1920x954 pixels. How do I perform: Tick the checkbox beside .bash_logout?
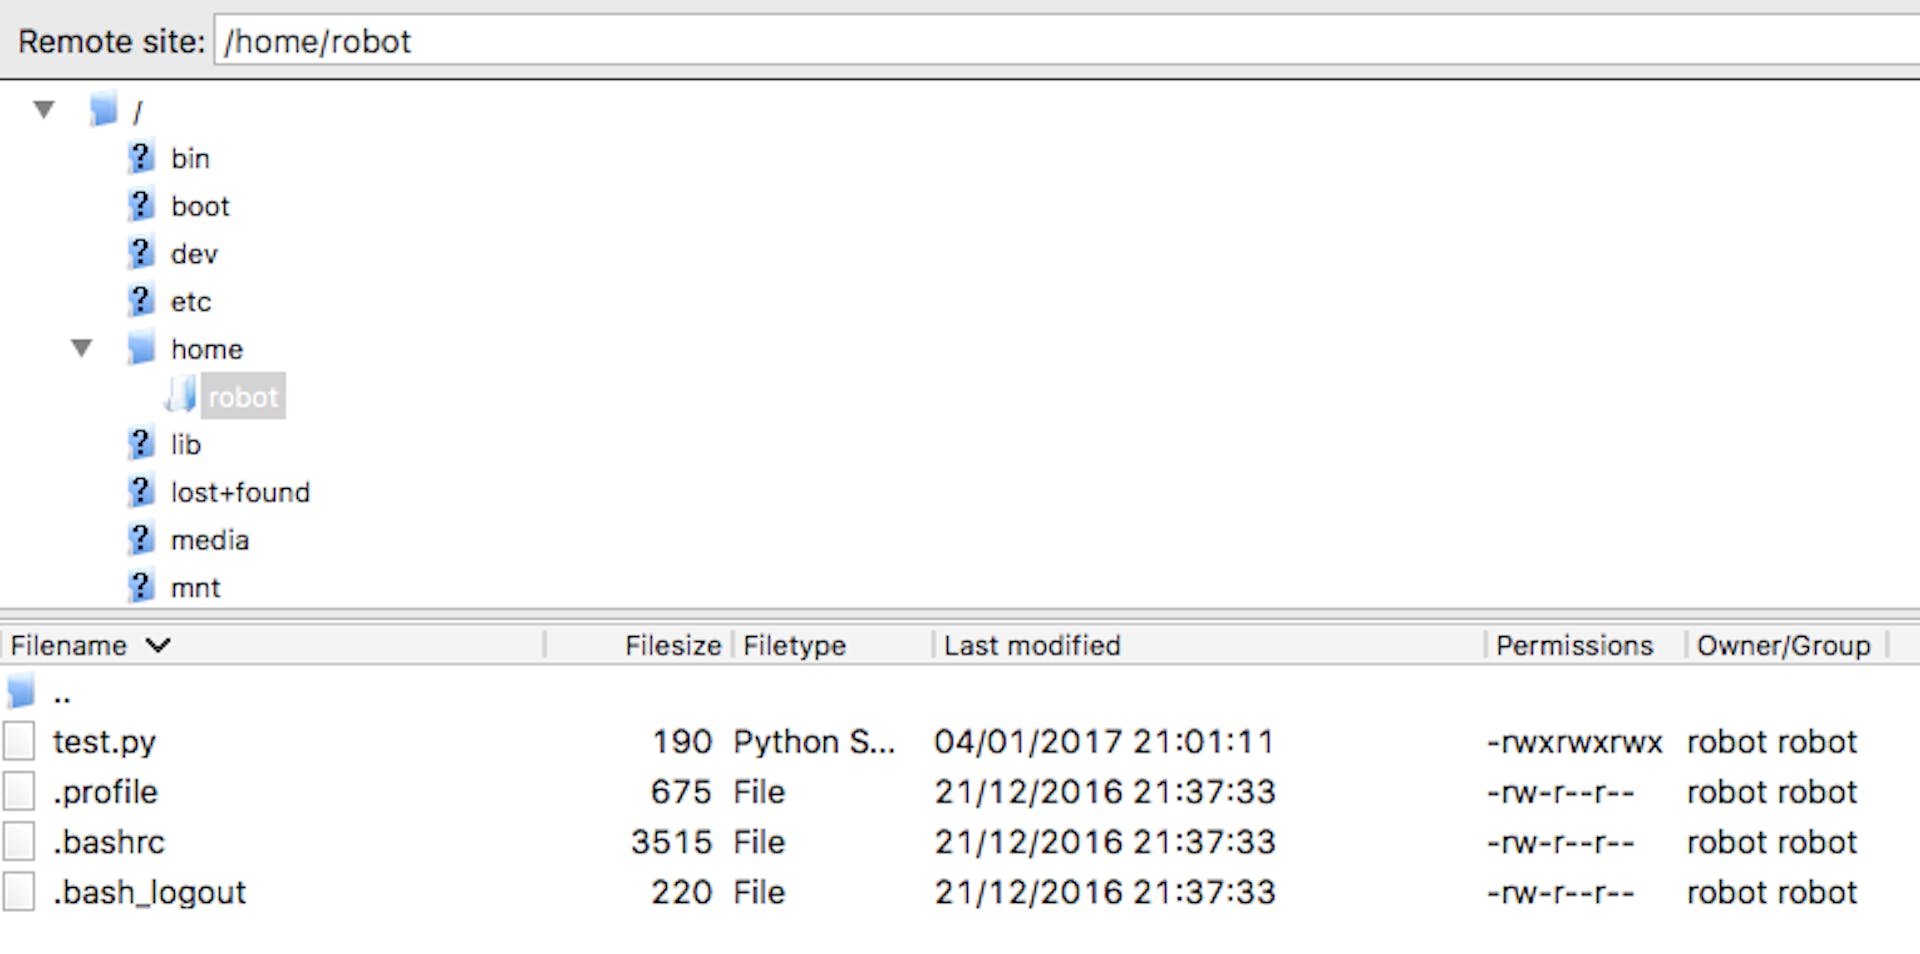[19, 890]
